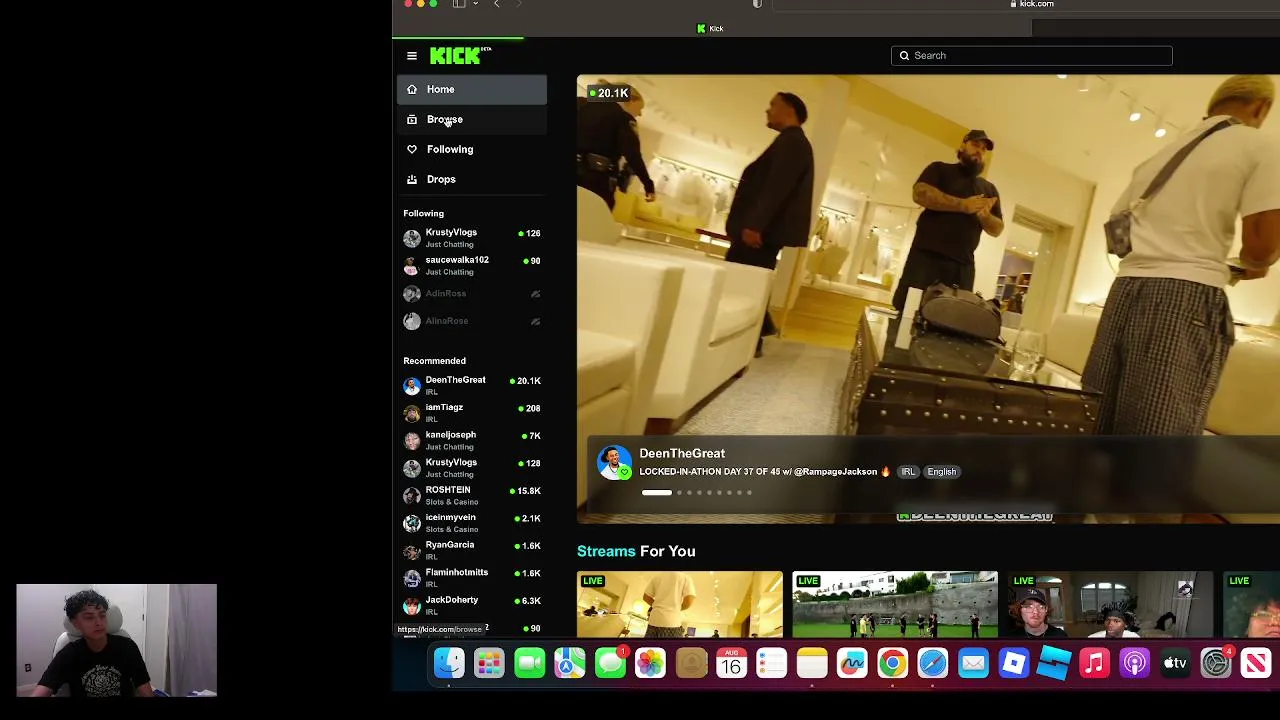
Task: Open the iamTiagz recommended channel
Action: coord(472,413)
